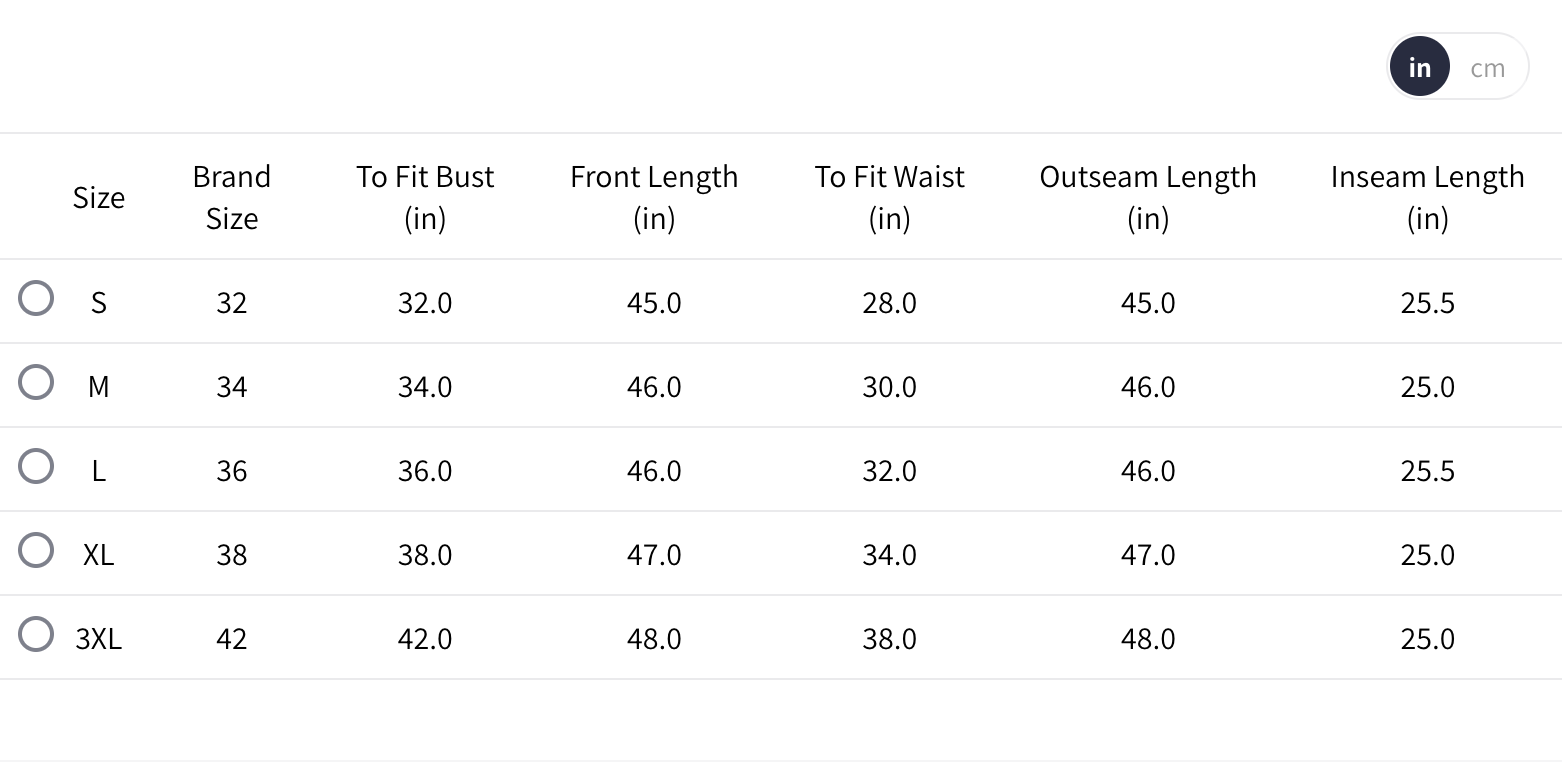Click the Outseam Length column header
Image resolution: width=1562 pixels, height=762 pixels.
[x=1148, y=198]
